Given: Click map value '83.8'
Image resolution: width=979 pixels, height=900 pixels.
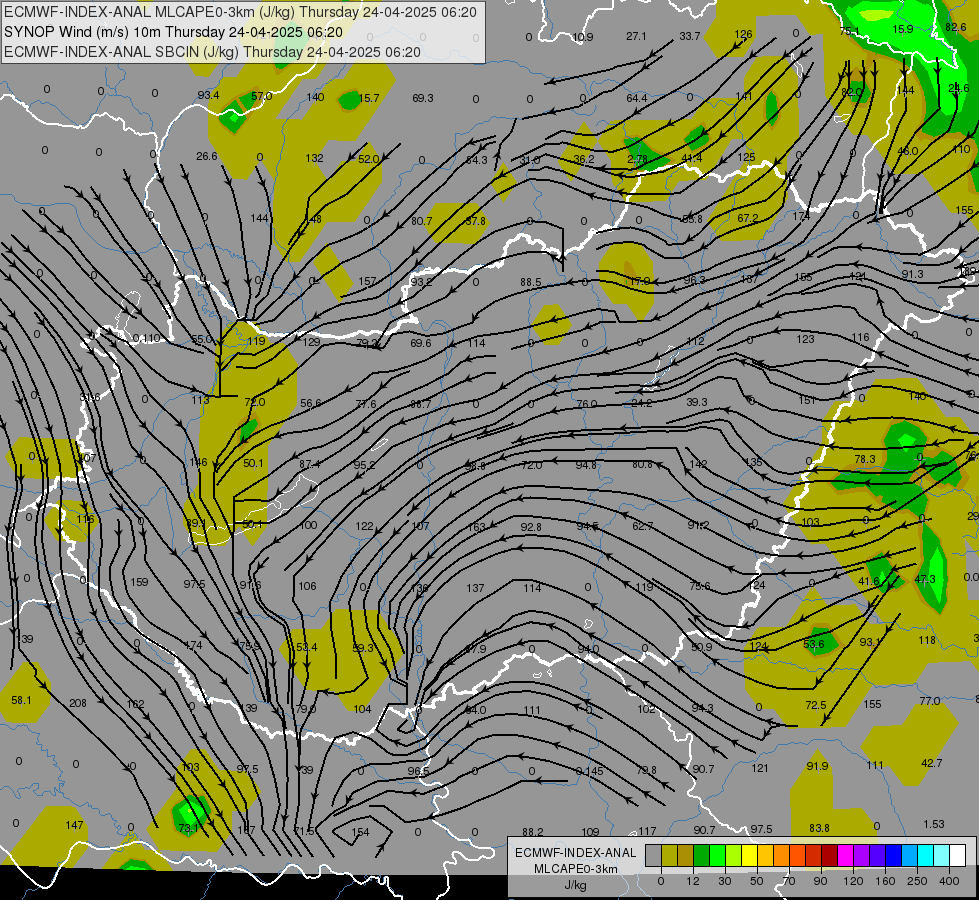Looking at the screenshot, I should pos(819,828).
